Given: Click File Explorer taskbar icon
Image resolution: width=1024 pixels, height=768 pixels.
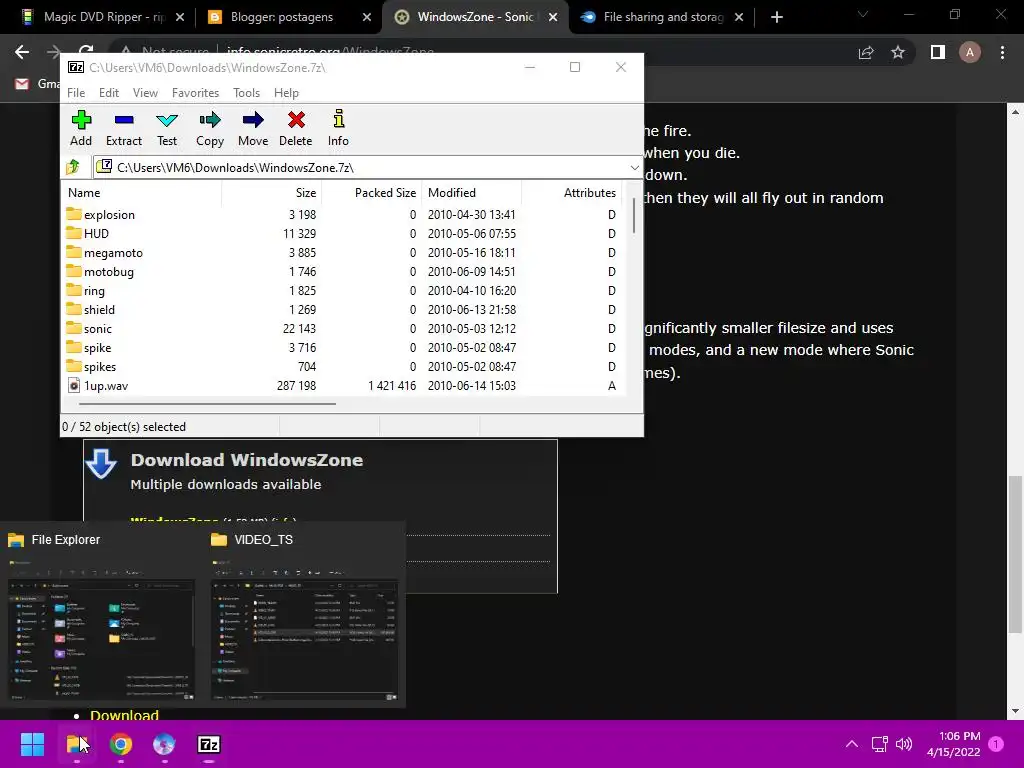Looking at the screenshot, I should coord(77,744).
